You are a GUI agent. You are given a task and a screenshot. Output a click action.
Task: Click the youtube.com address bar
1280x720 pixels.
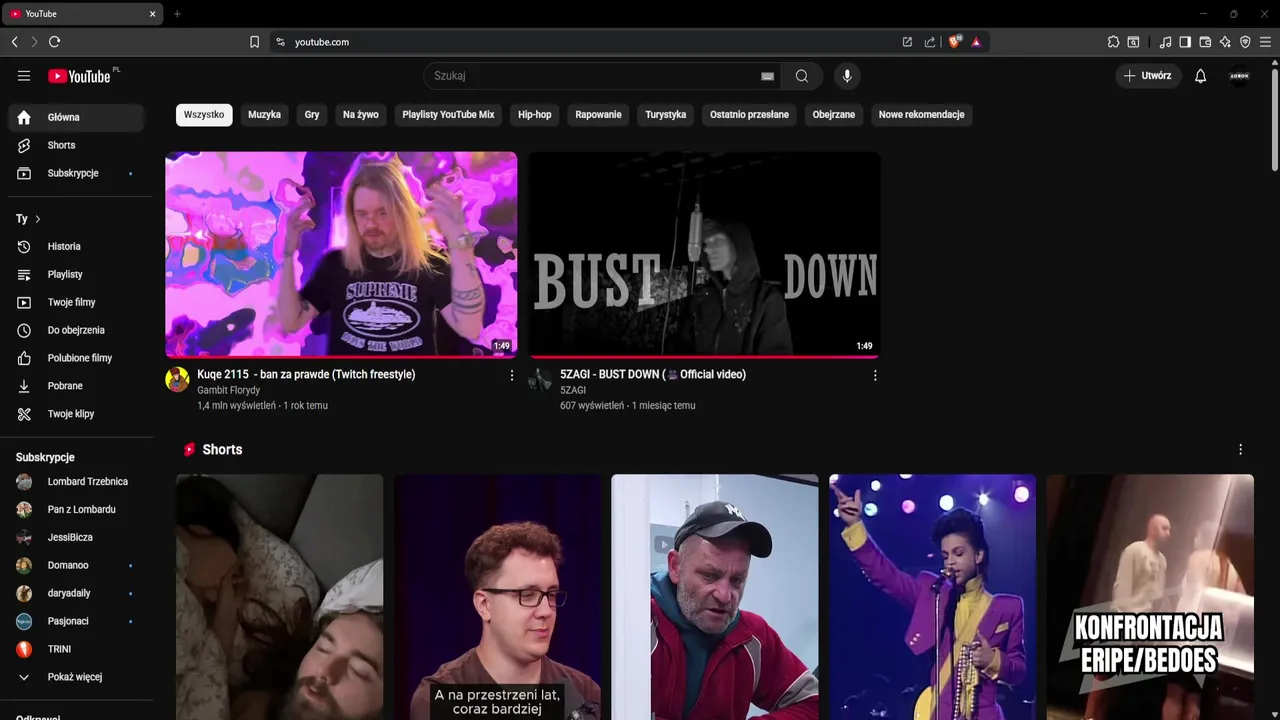click(x=590, y=42)
